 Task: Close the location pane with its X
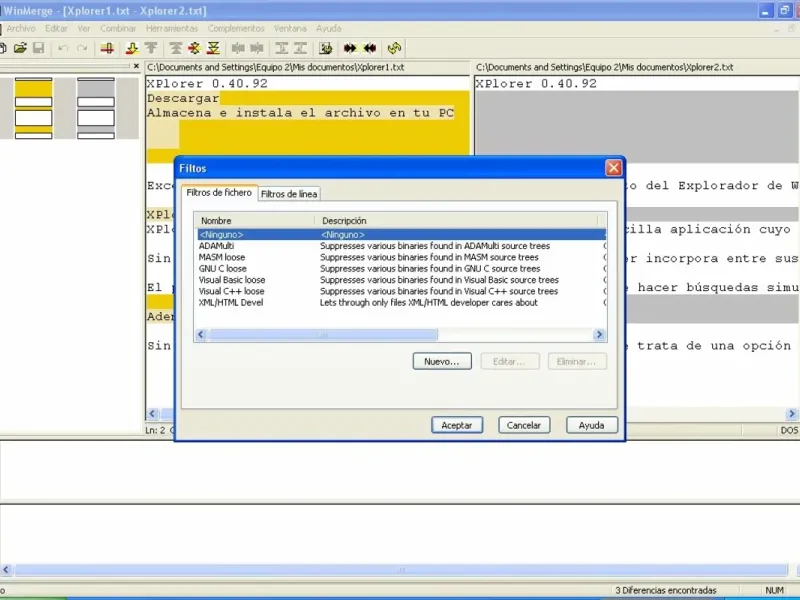[136, 66]
